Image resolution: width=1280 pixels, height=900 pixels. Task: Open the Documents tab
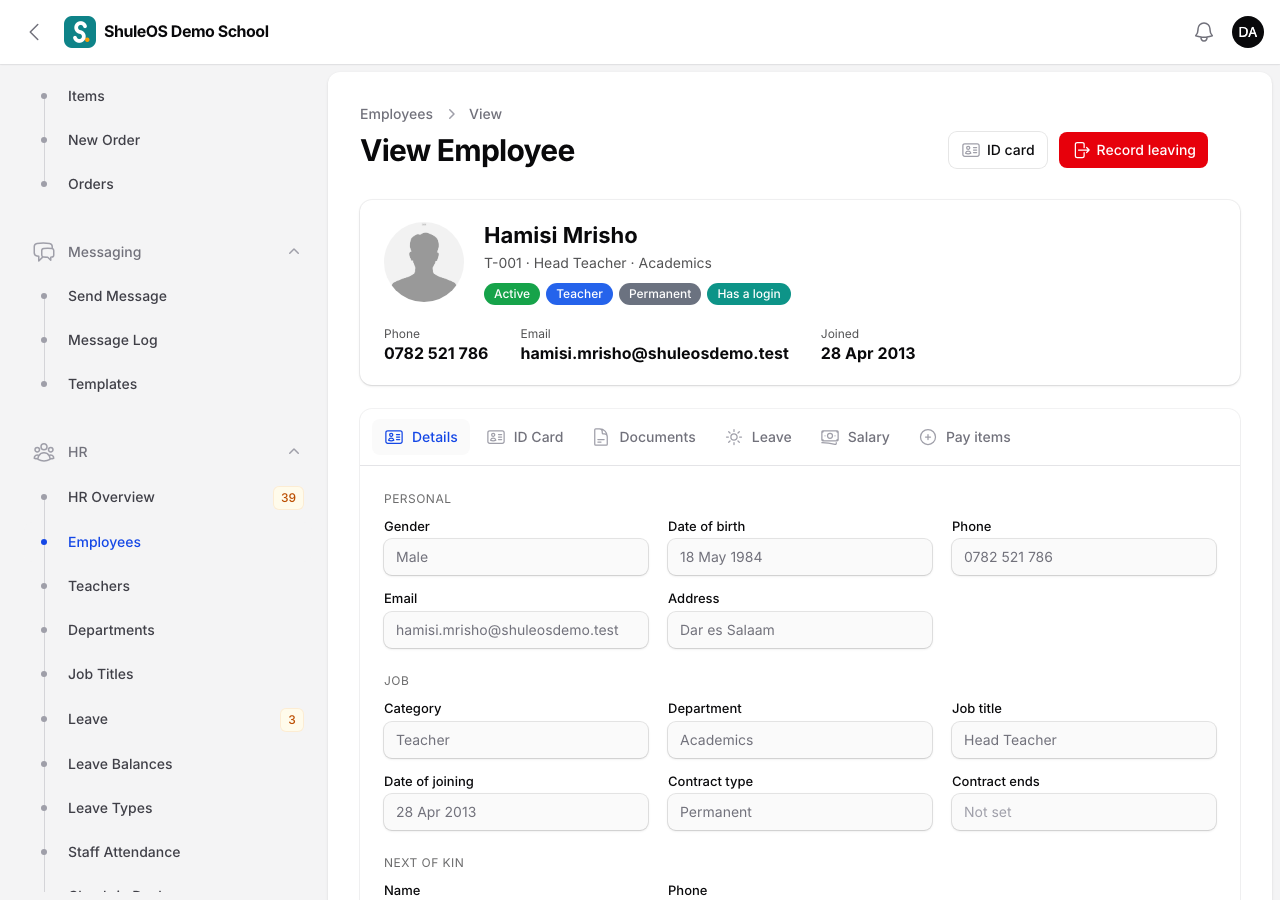[x=644, y=437]
